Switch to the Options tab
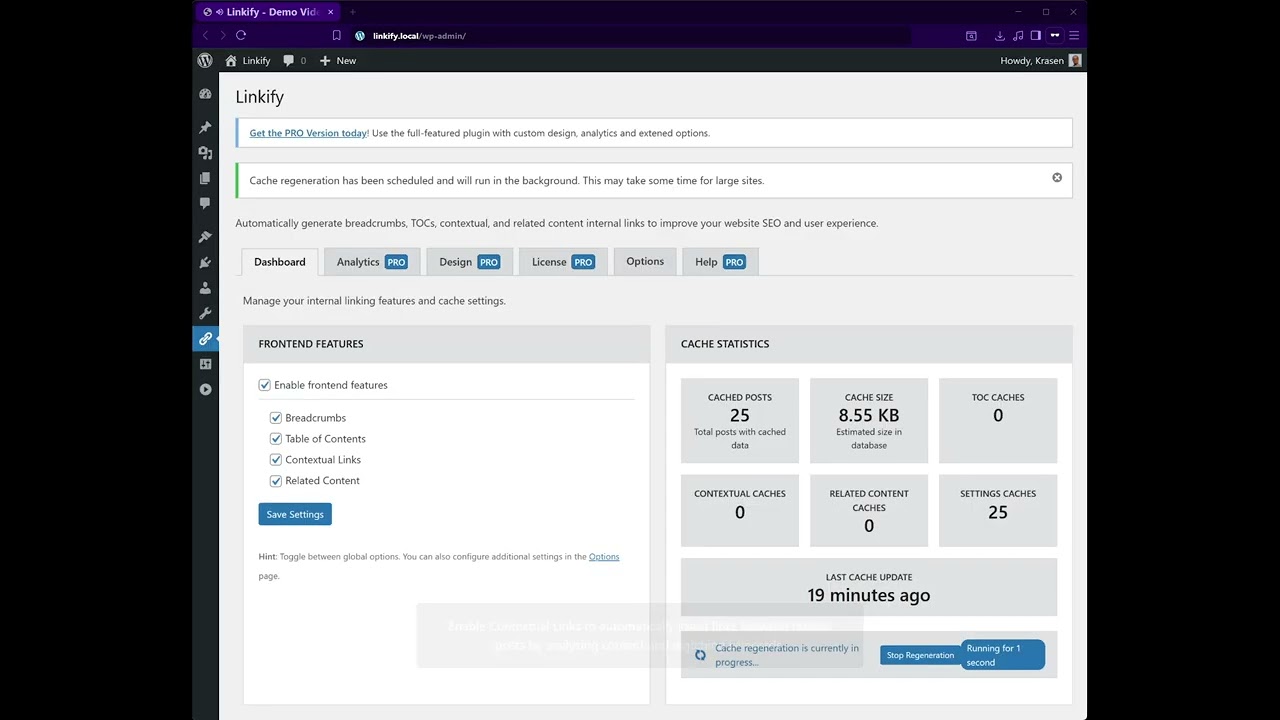The width and height of the screenshot is (1280, 720). pyautogui.click(x=645, y=262)
